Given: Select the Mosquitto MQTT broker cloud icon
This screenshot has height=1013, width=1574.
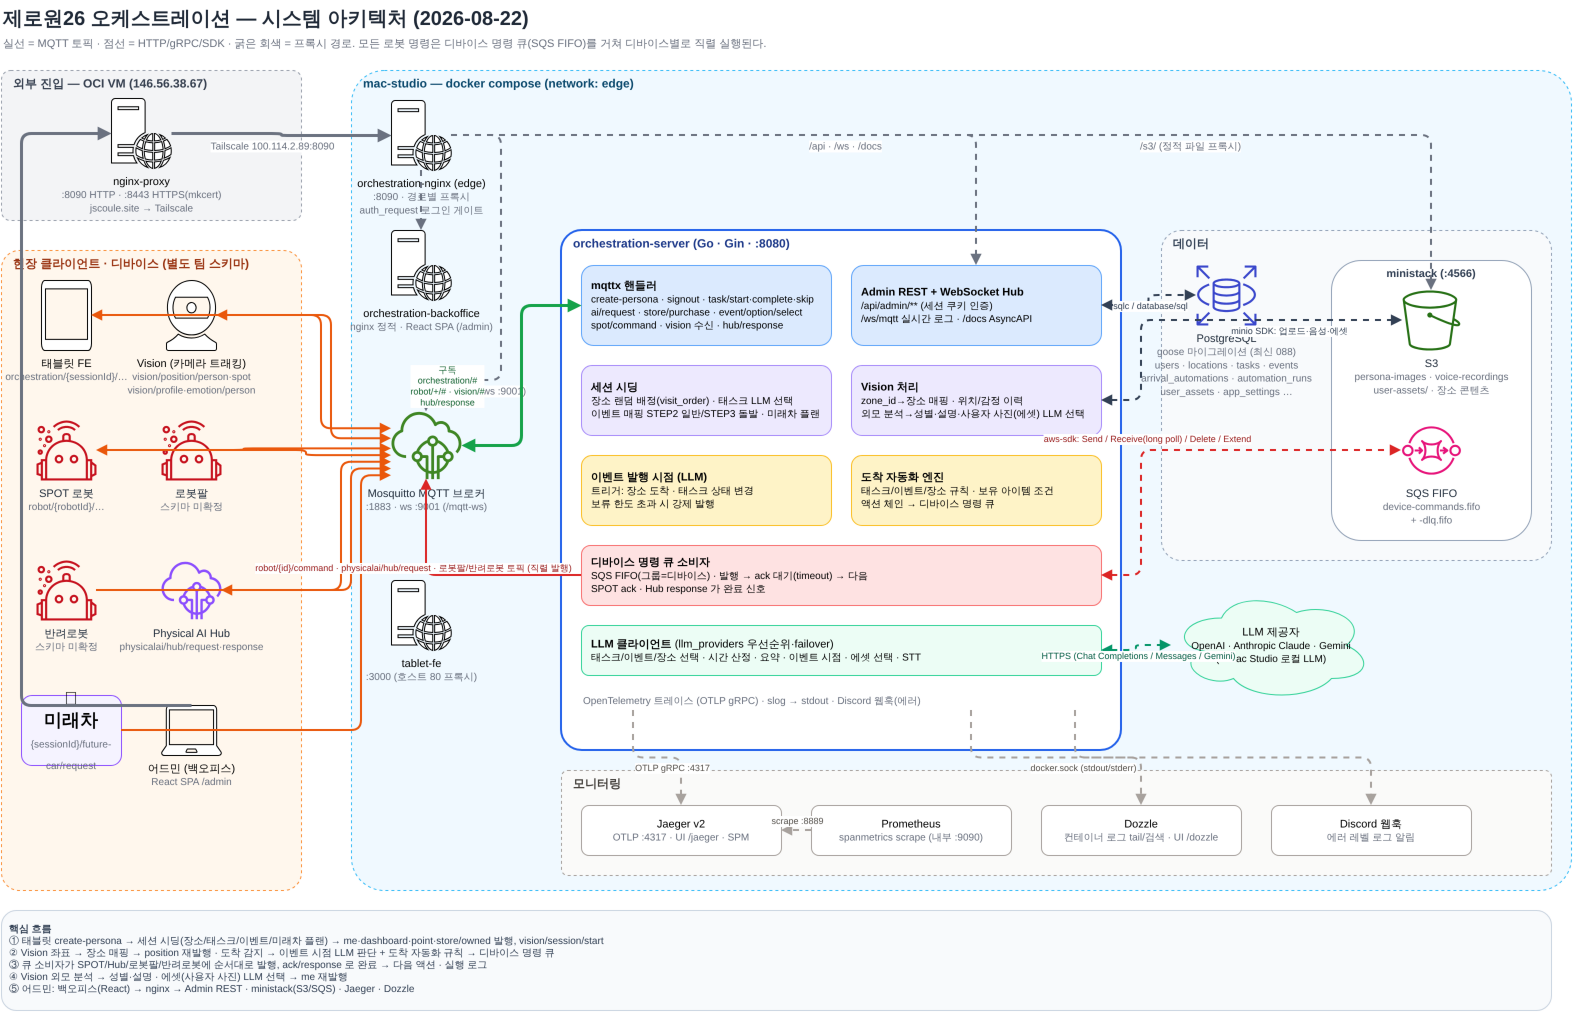Looking at the screenshot, I should pyautogui.click(x=426, y=445).
